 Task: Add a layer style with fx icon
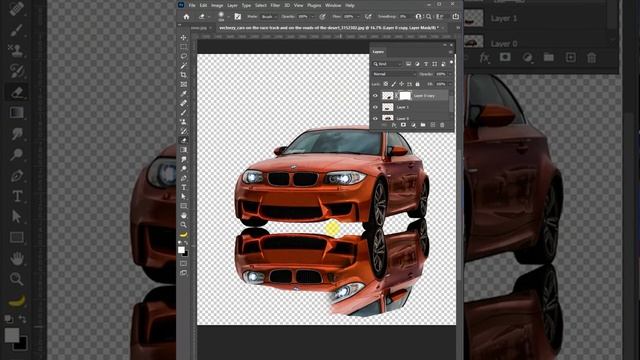(394, 125)
